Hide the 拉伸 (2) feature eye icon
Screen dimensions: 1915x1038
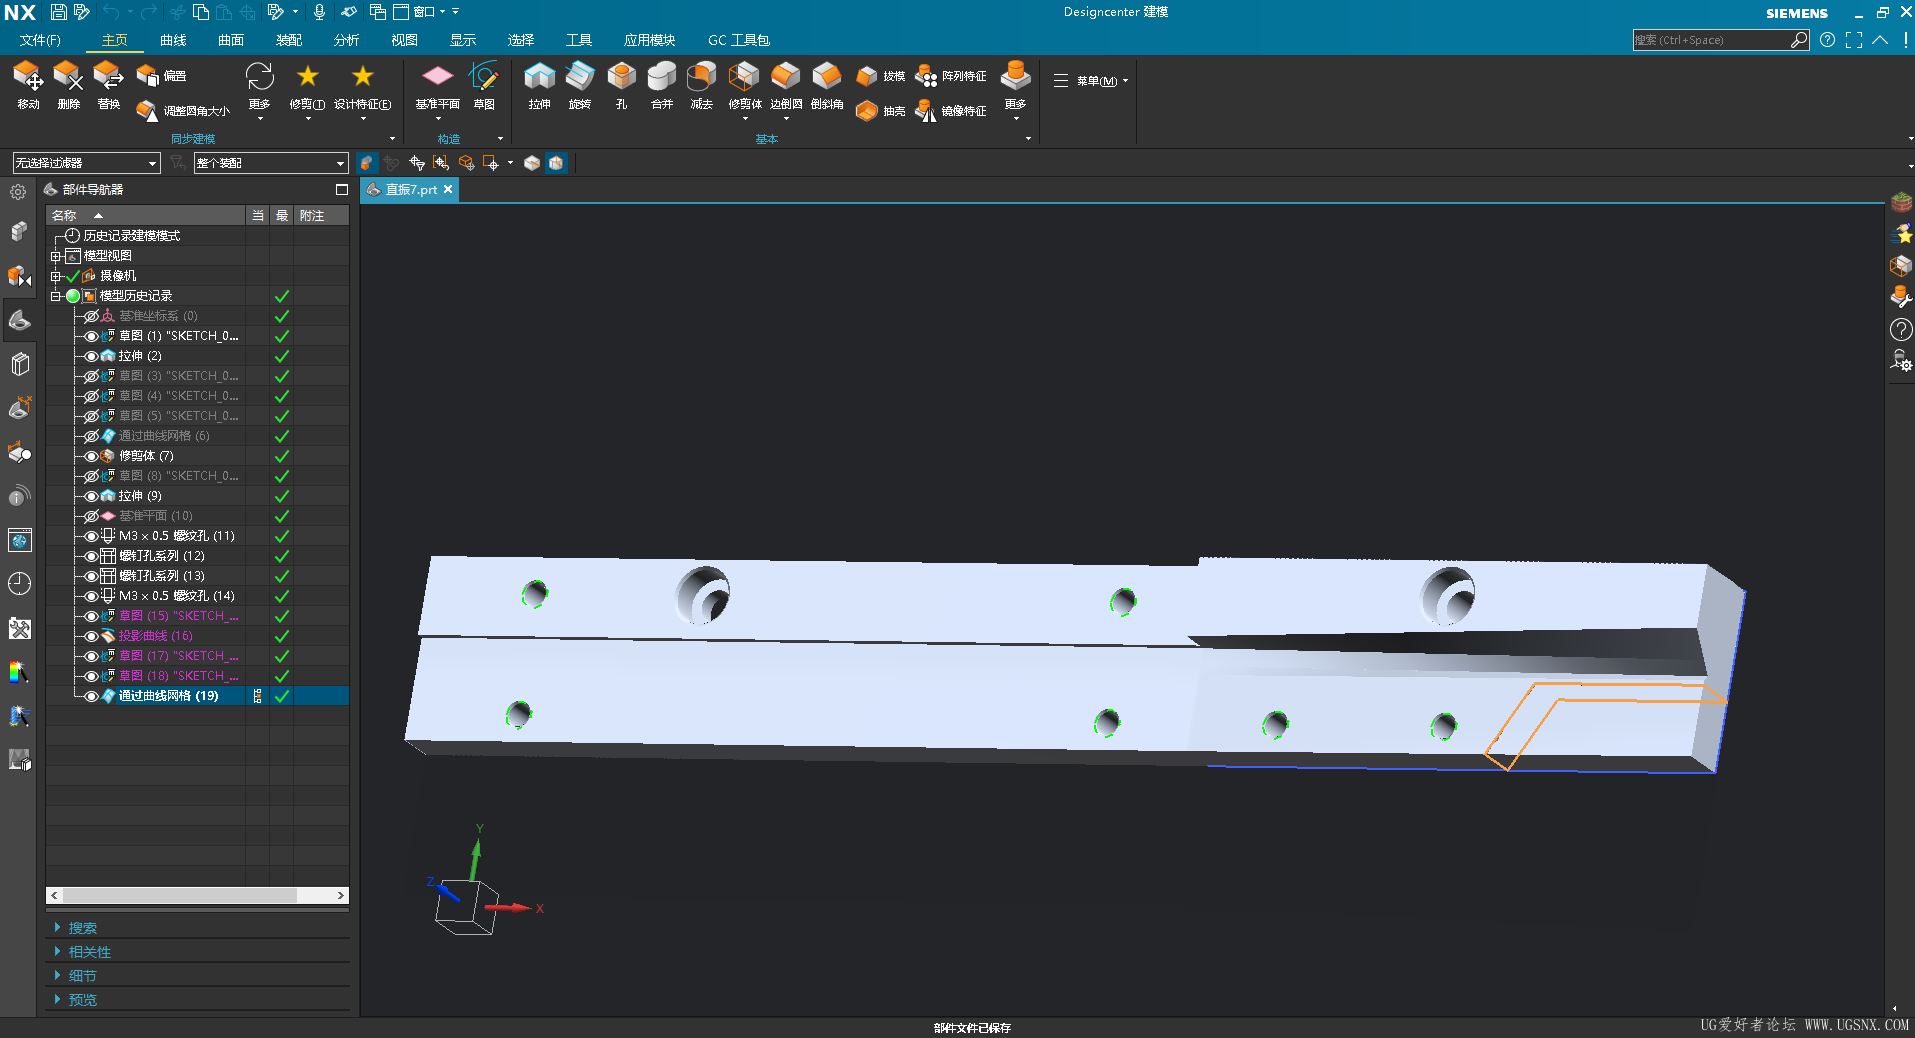[91, 356]
